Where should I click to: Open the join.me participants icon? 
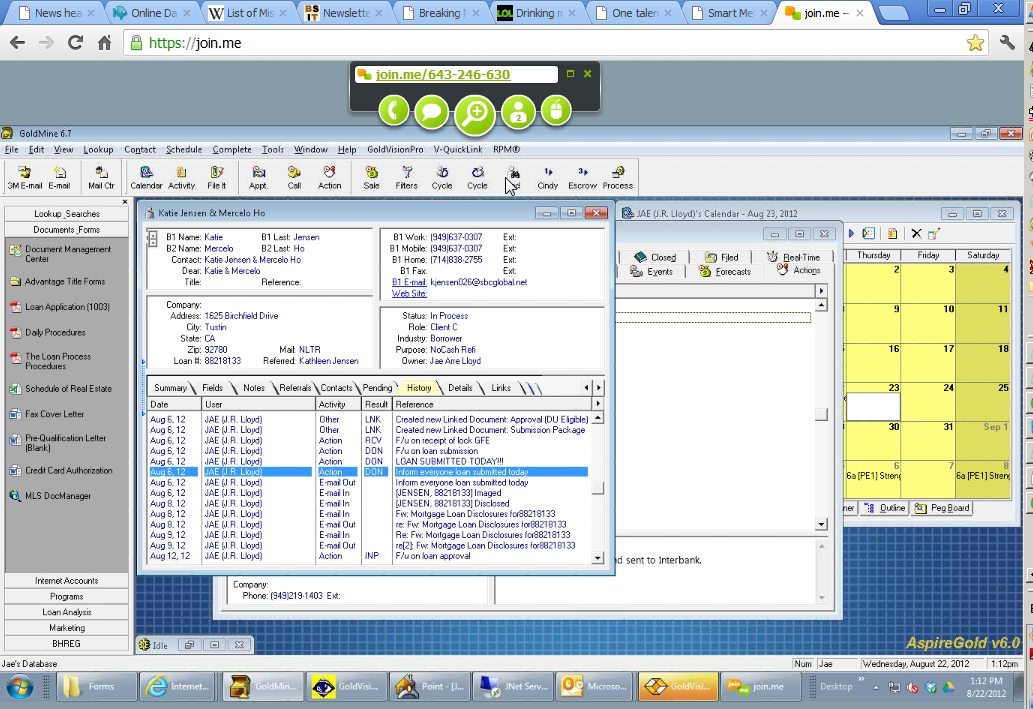point(518,111)
